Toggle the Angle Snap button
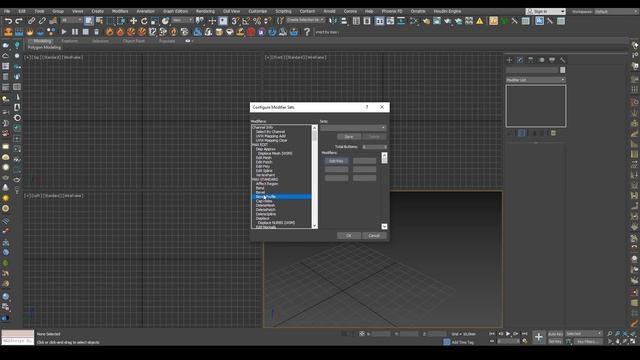This screenshot has height=360, width=640. pos(246,20)
